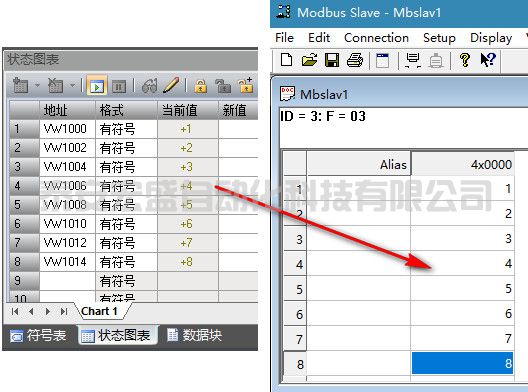The height and width of the screenshot is (392, 528).
Task: Click the force lock icon
Action: pyautogui.click(x=200, y=86)
